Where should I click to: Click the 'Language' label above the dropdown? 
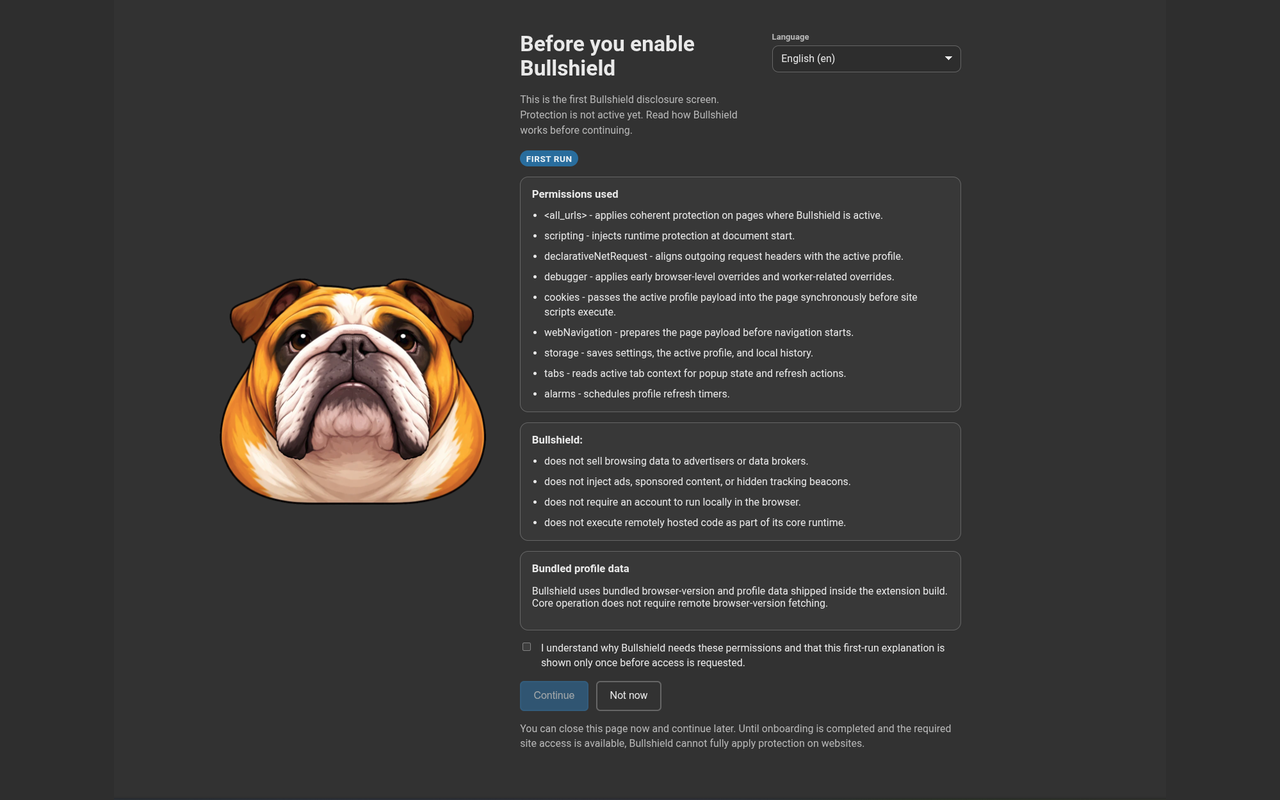point(790,37)
